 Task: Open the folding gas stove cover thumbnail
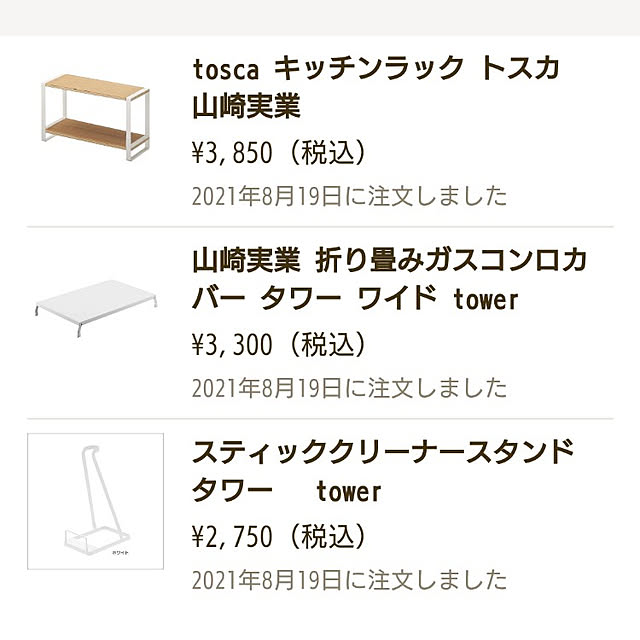[x=96, y=308]
